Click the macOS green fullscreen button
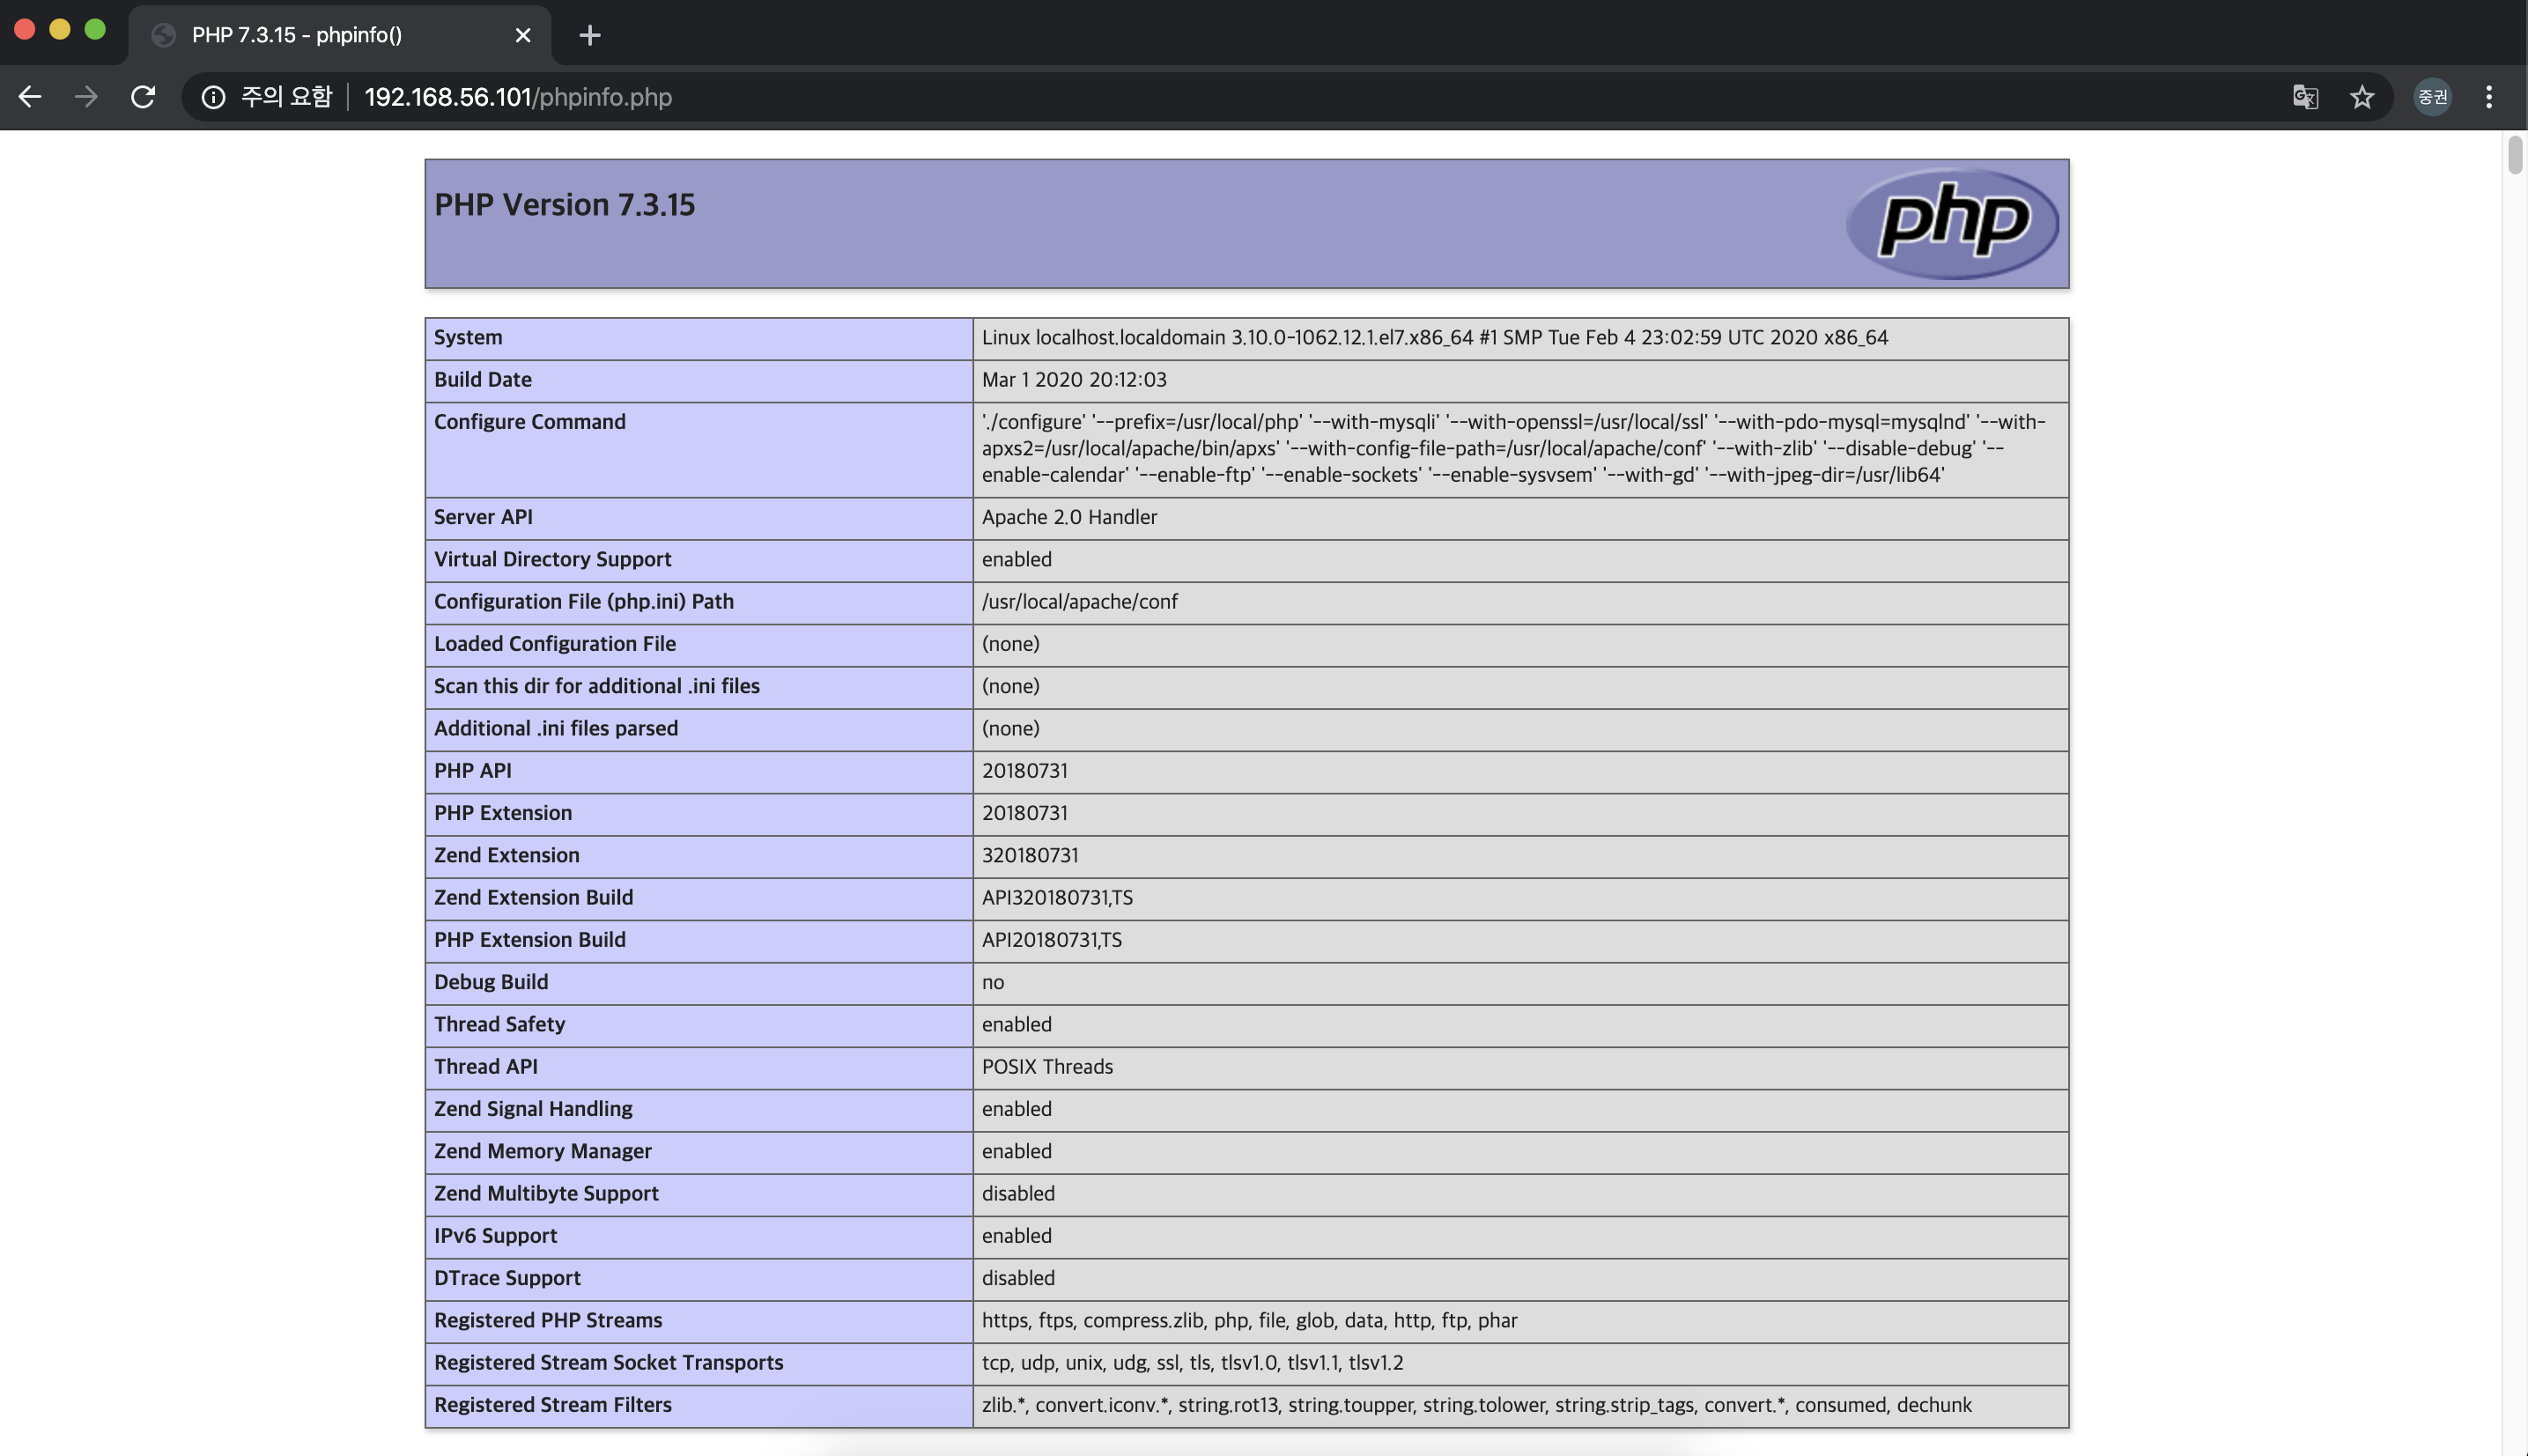This screenshot has width=2528, height=1456. click(x=95, y=29)
